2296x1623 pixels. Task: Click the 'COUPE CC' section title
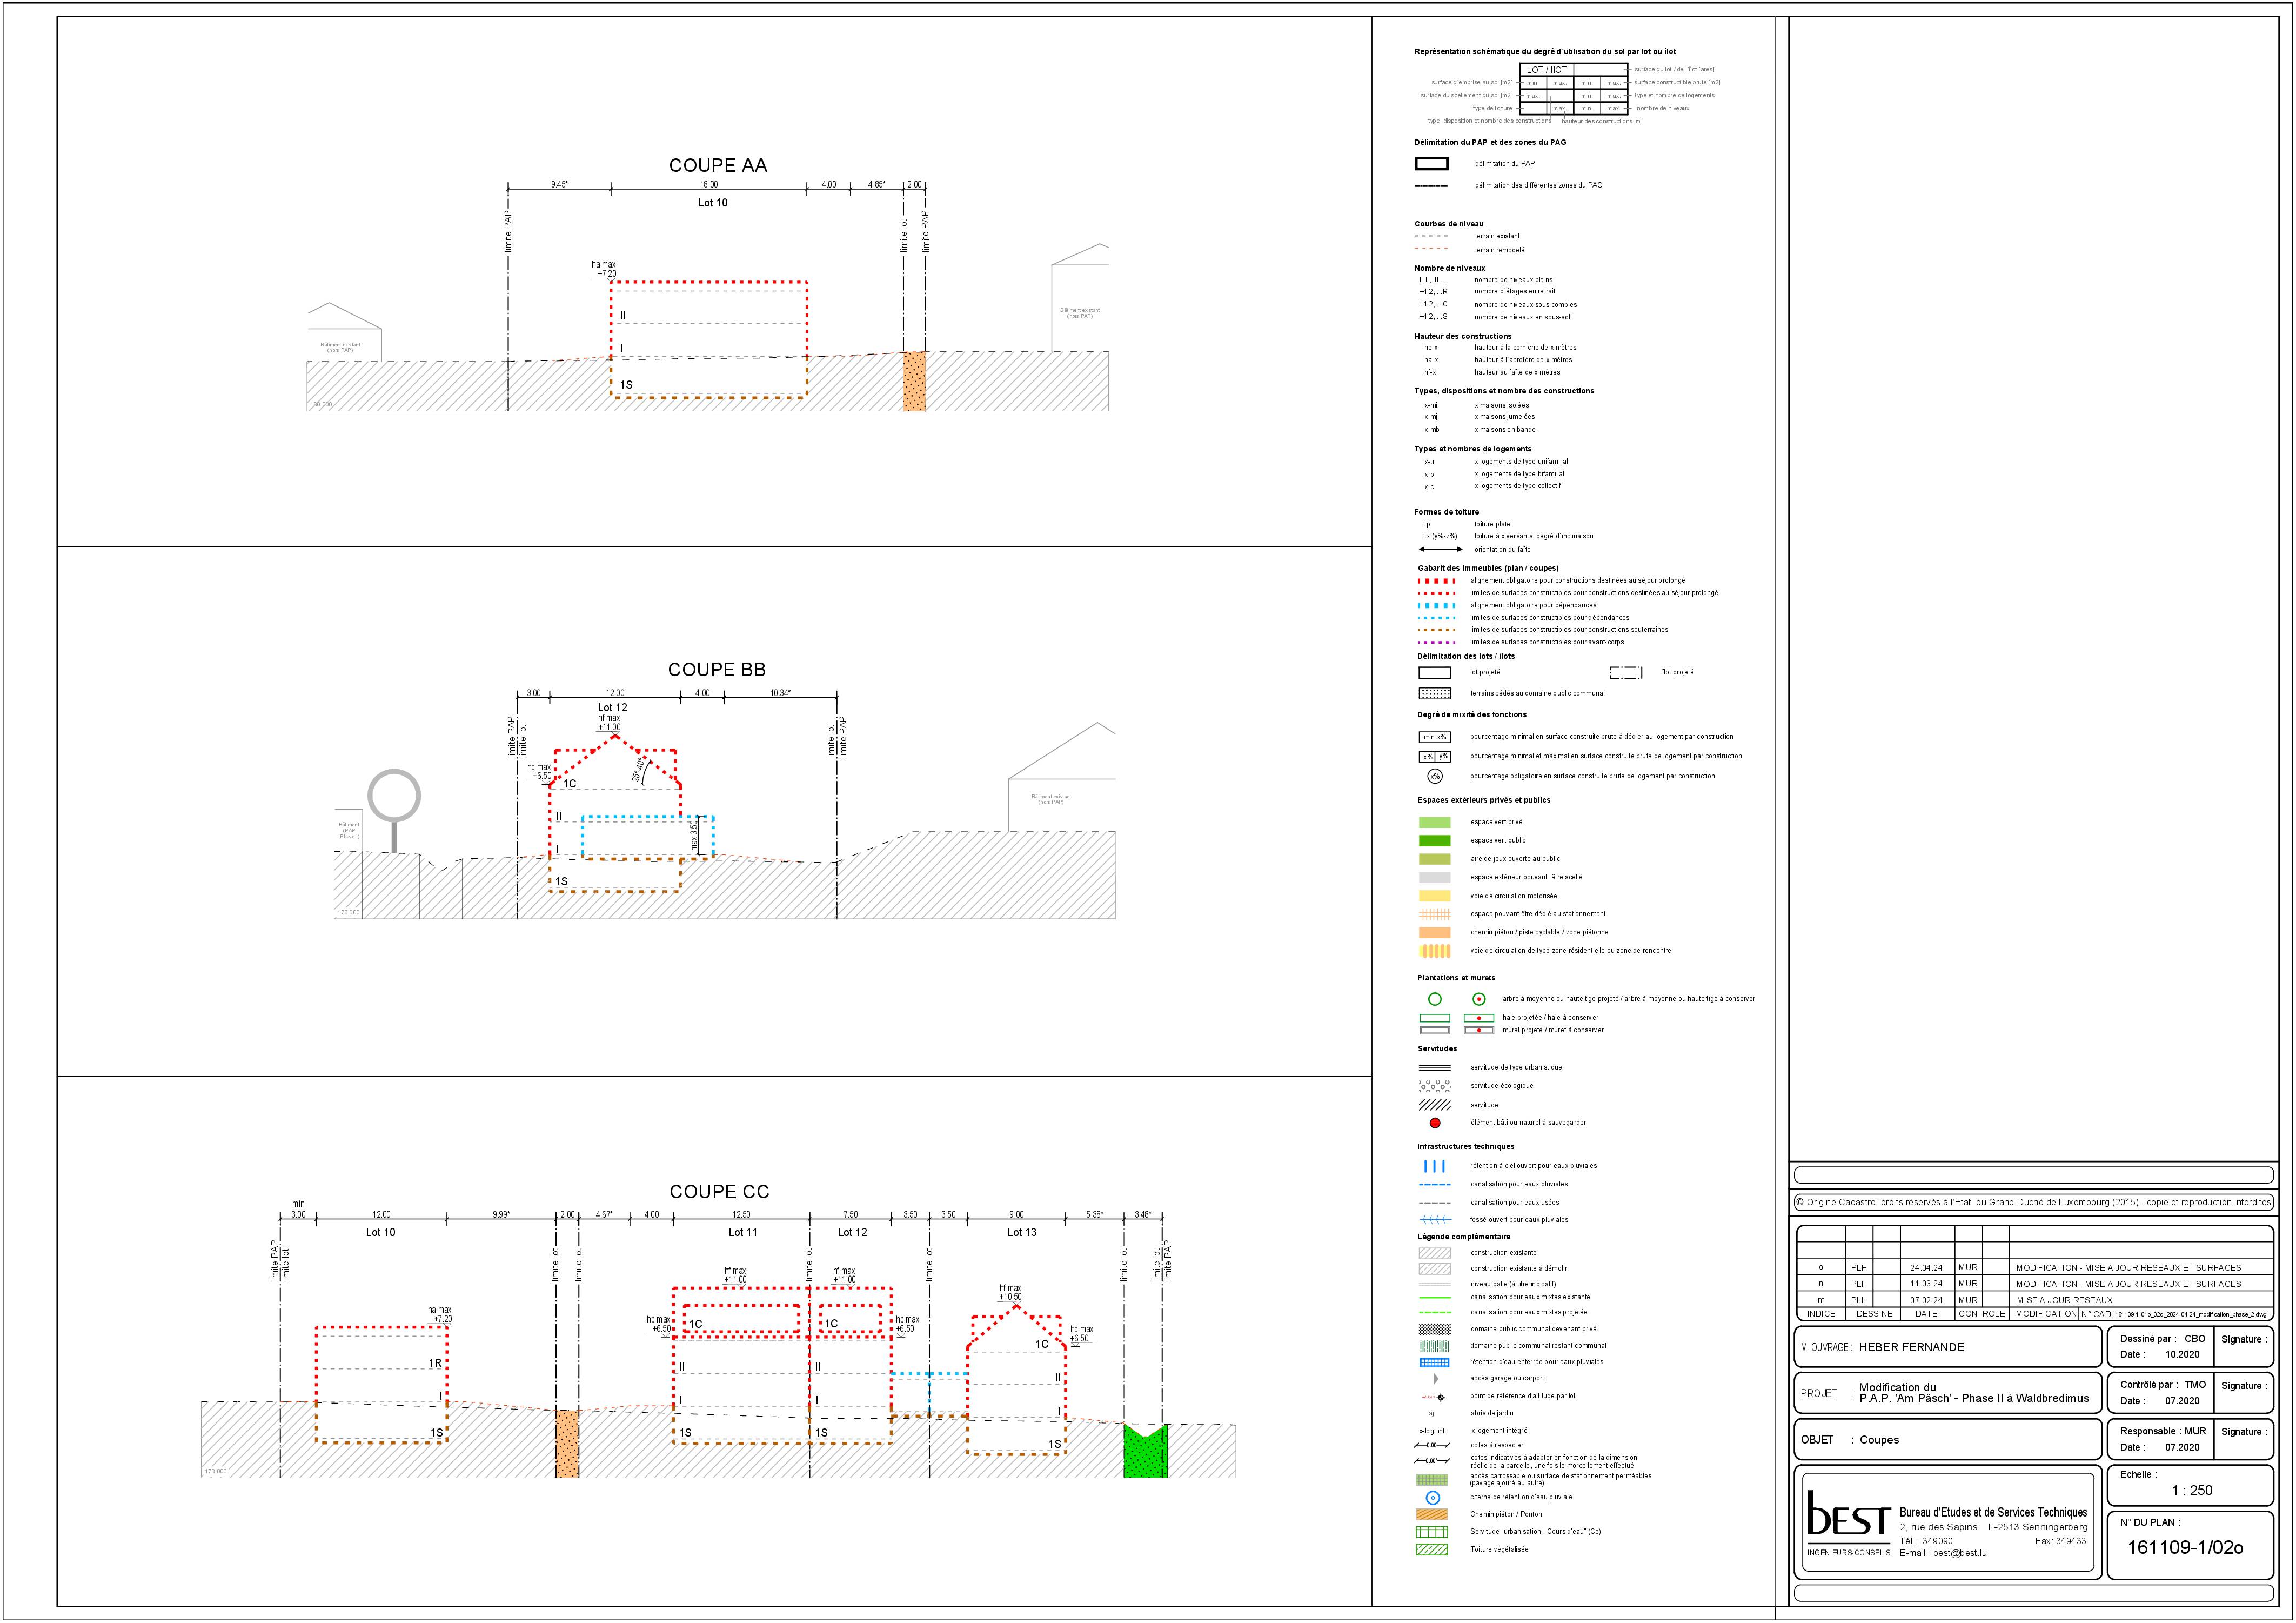point(719,1192)
